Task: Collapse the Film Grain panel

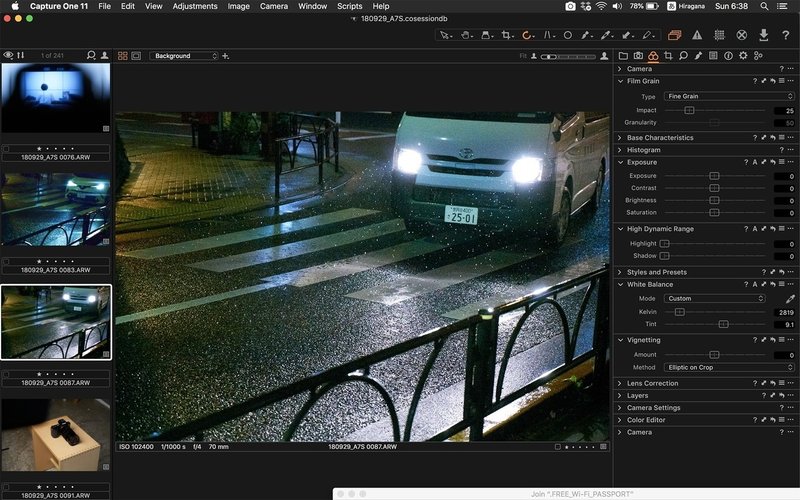Action: tap(620, 81)
